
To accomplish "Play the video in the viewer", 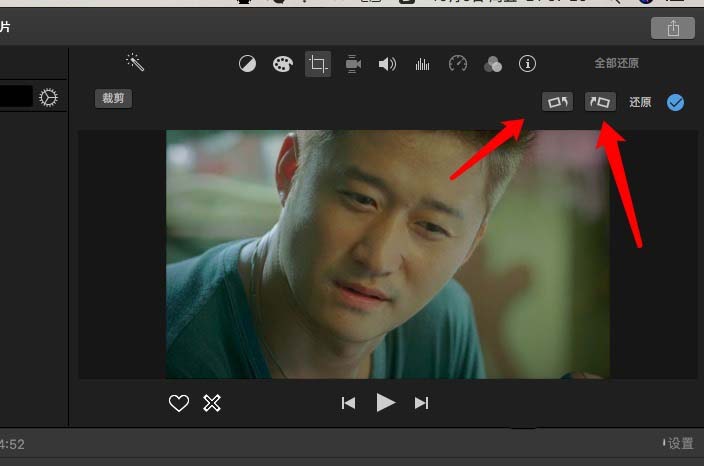I will 386,403.
